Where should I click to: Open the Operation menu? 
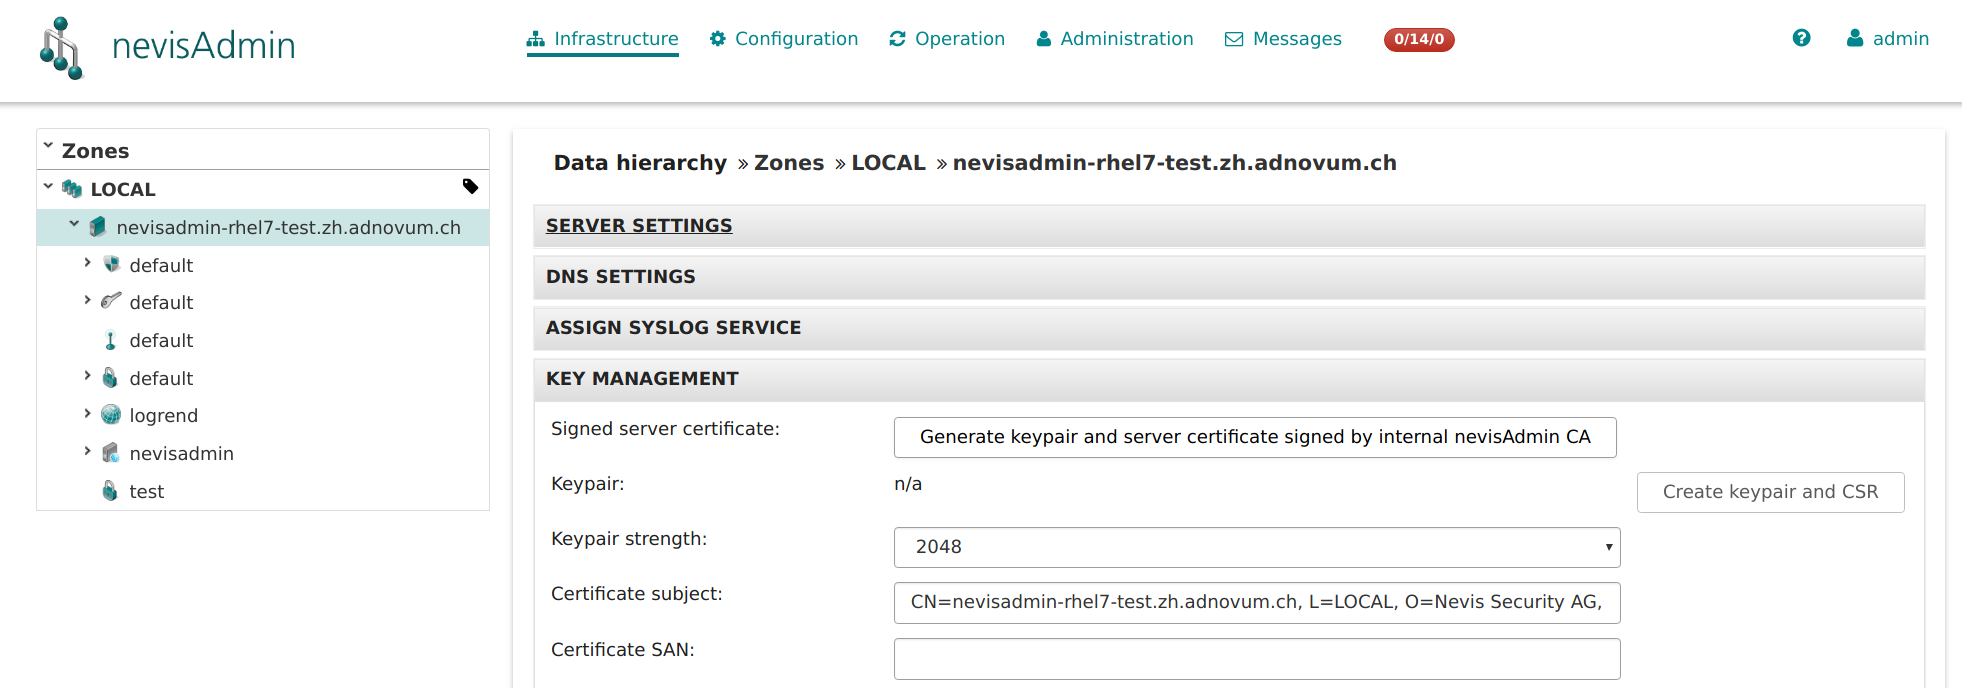(947, 39)
